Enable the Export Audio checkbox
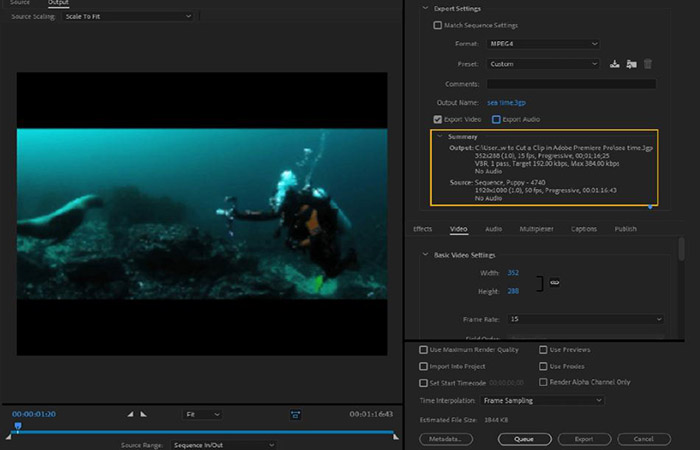The image size is (700, 450). [x=496, y=119]
